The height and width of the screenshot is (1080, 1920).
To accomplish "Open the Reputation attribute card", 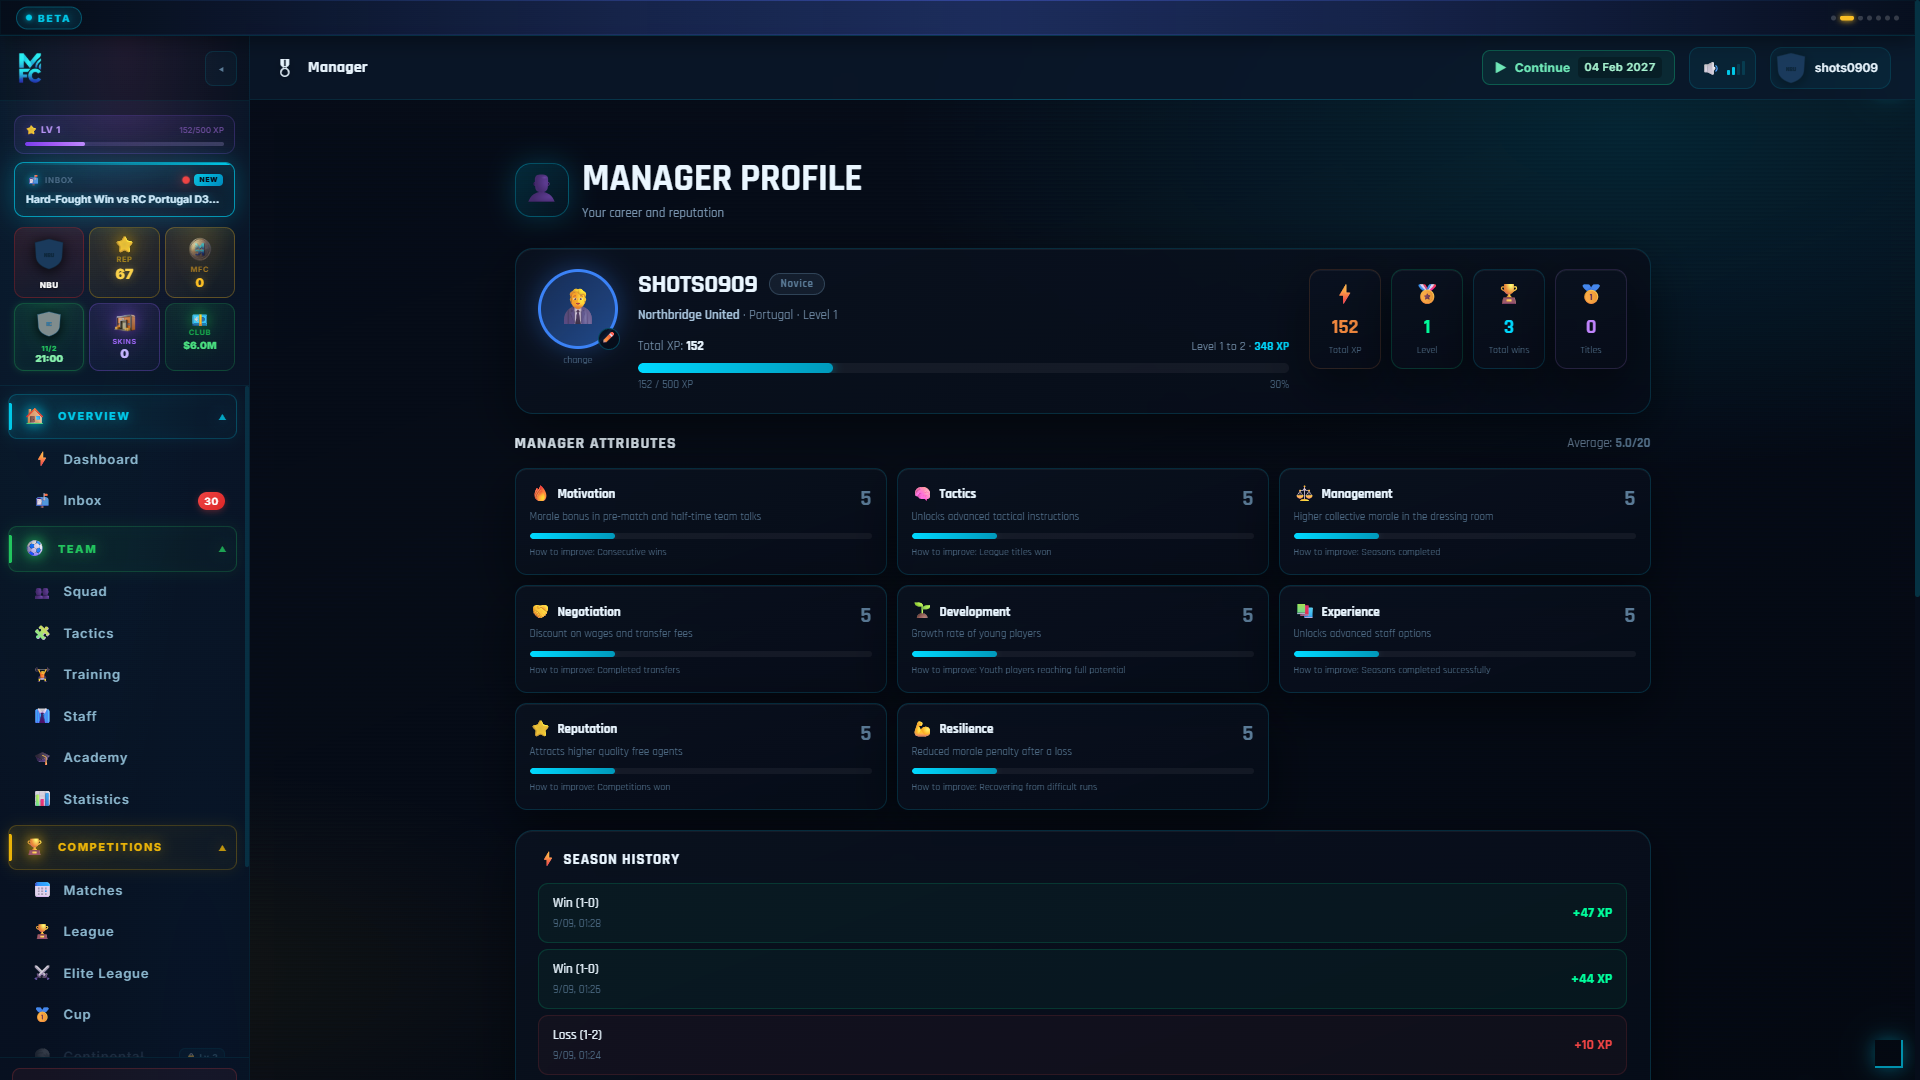I will click(700, 756).
